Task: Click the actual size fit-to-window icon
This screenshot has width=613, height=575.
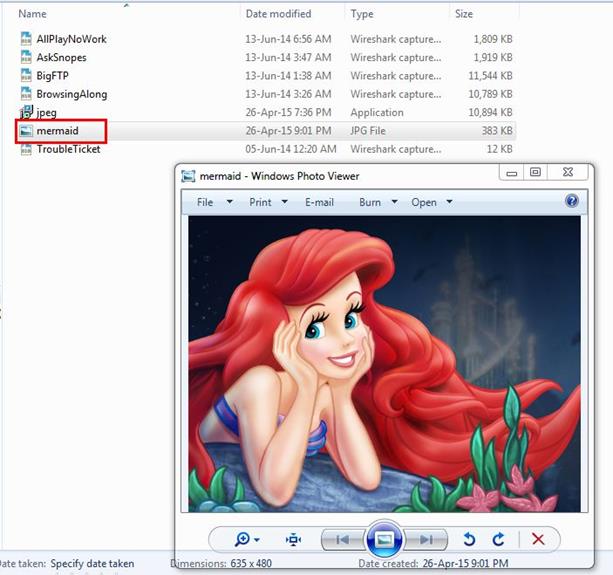Action: click(293, 539)
